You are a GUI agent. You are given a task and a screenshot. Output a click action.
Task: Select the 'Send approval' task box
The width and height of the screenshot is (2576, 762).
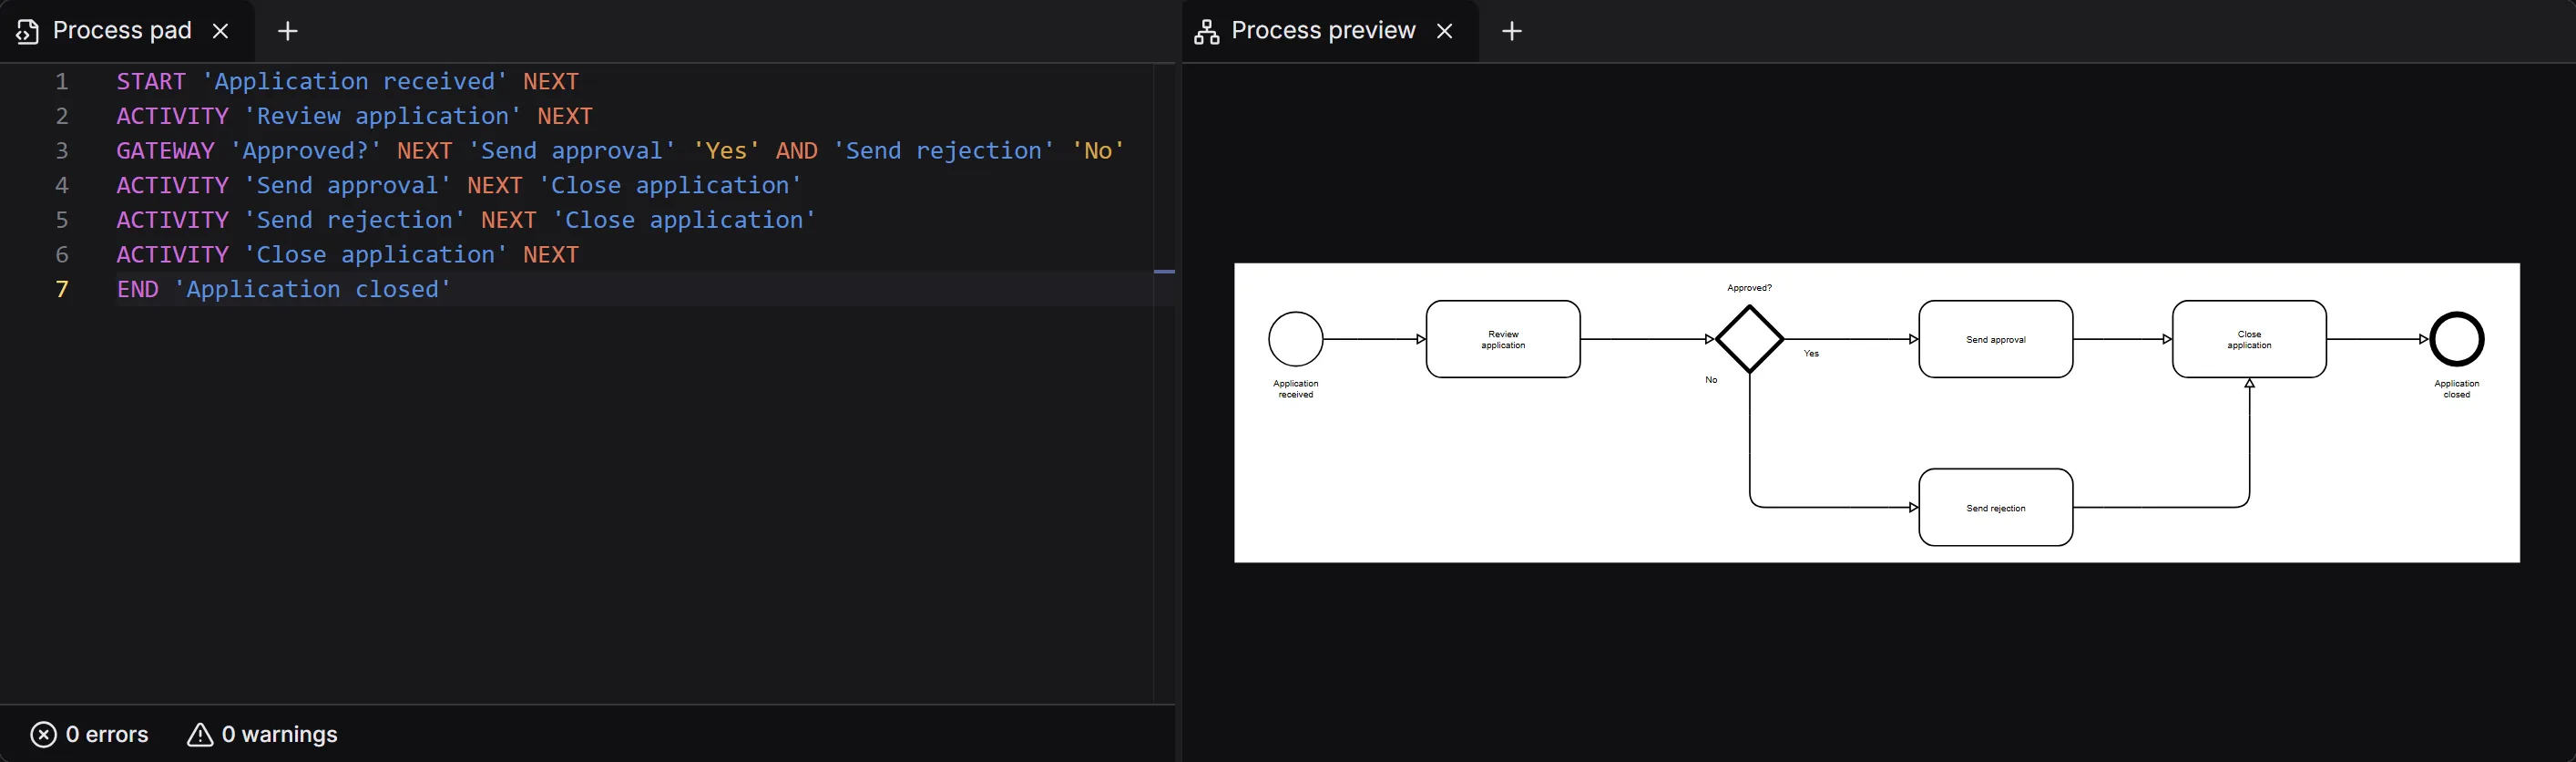pyautogui.click(x=1996, y=339)
